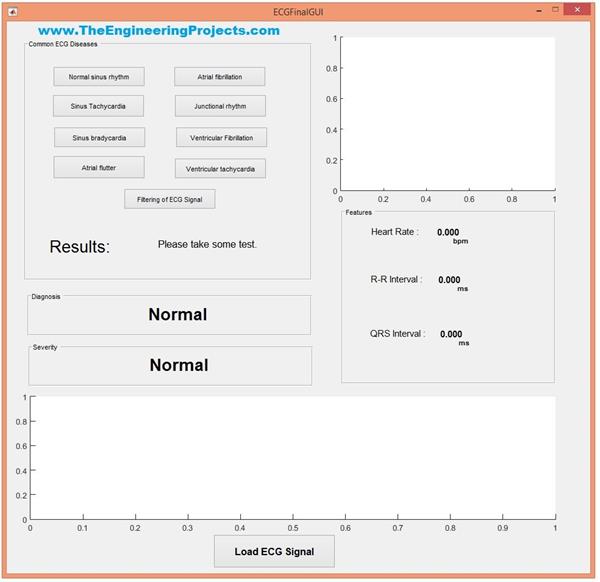Click the R-R Interval value field
The width and height of the screenshot is (600, 582).
tap(450, 280)
